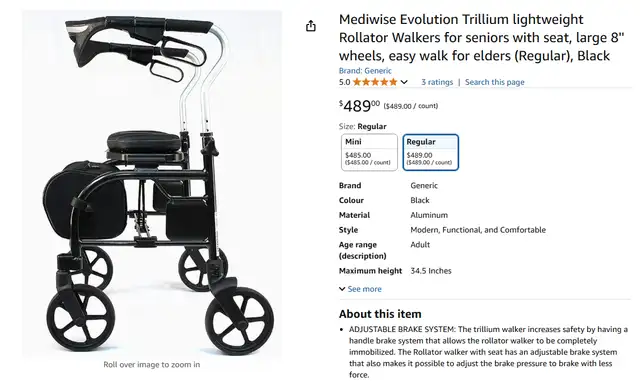Click the Regular price $489.00 label
The image size is (640, 381).
tap(419, 155)
